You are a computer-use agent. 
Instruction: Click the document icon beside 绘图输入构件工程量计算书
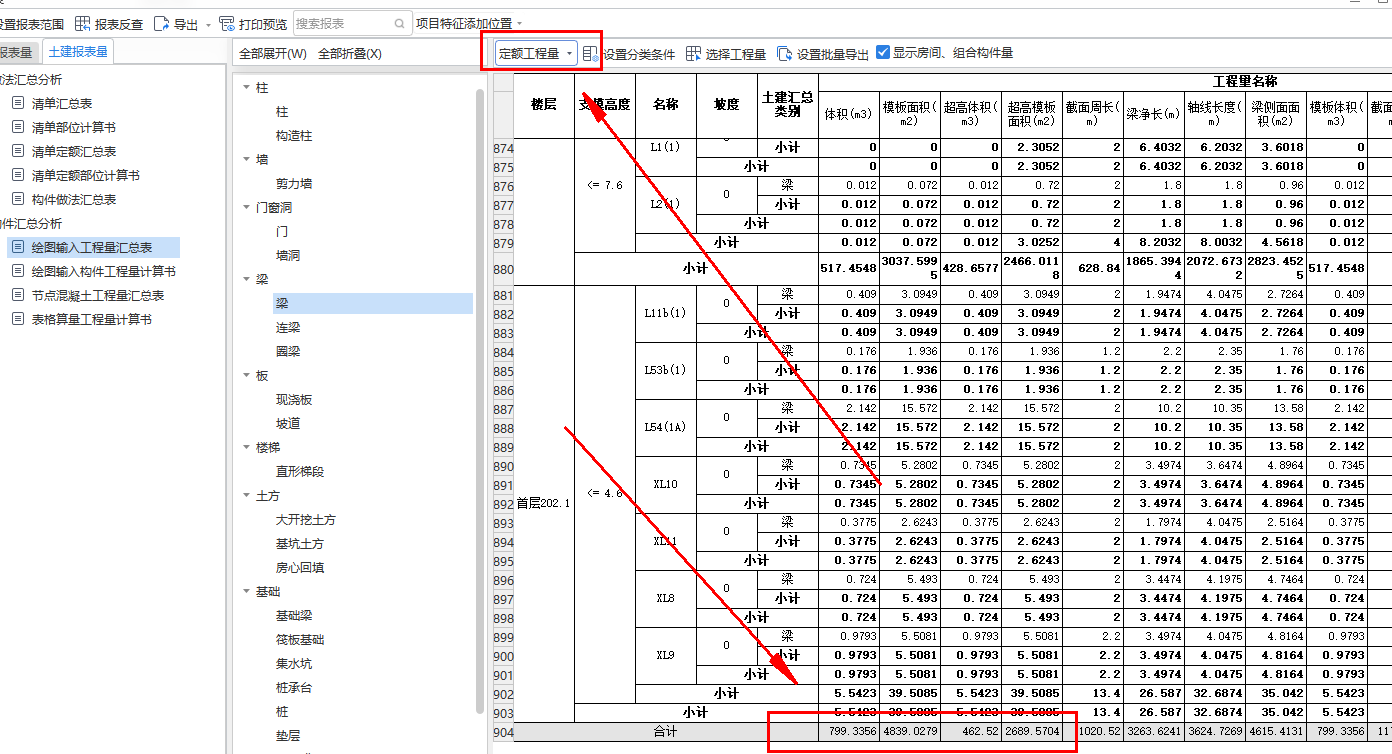coord(18,271)
